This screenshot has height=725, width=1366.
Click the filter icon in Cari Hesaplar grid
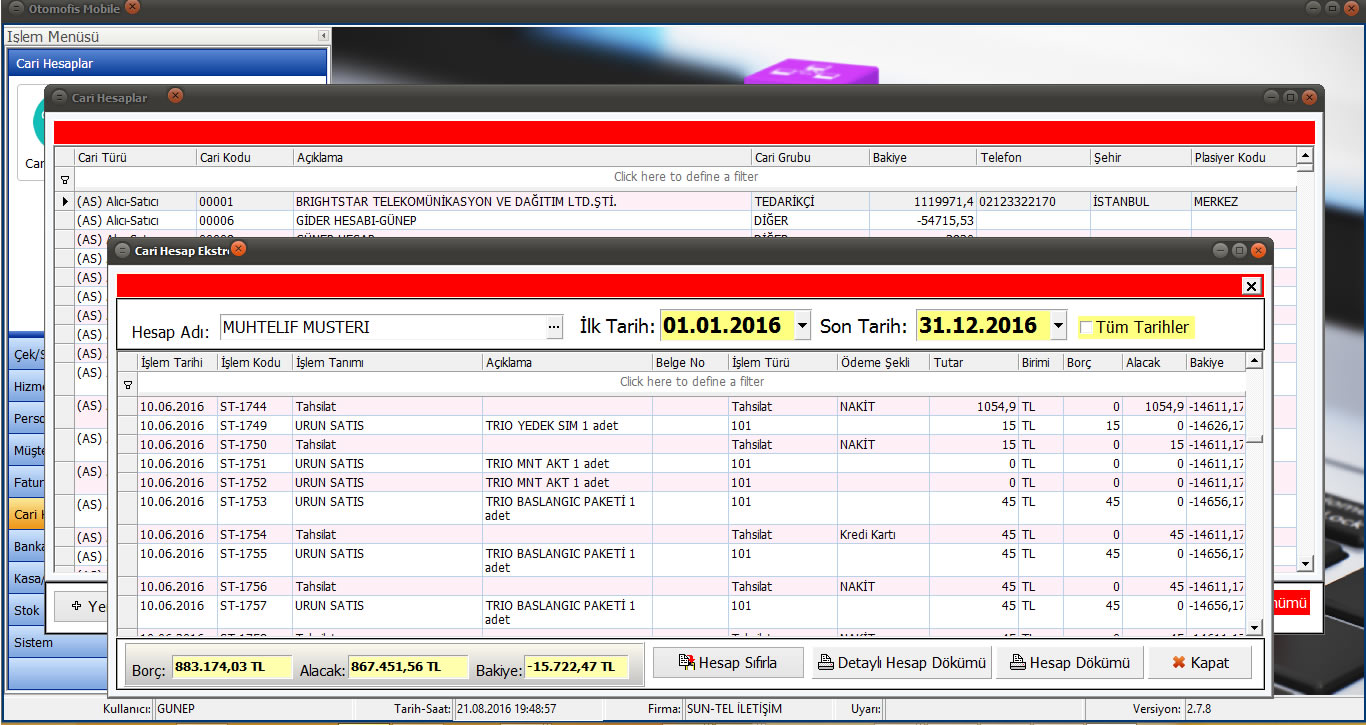[x=64, y=179]
